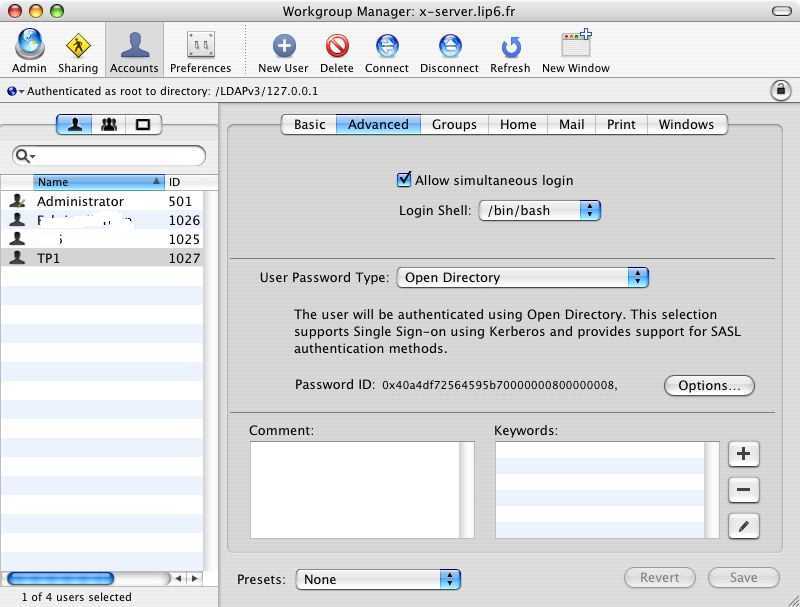Add a keyword with the plus button

[743, 453]
